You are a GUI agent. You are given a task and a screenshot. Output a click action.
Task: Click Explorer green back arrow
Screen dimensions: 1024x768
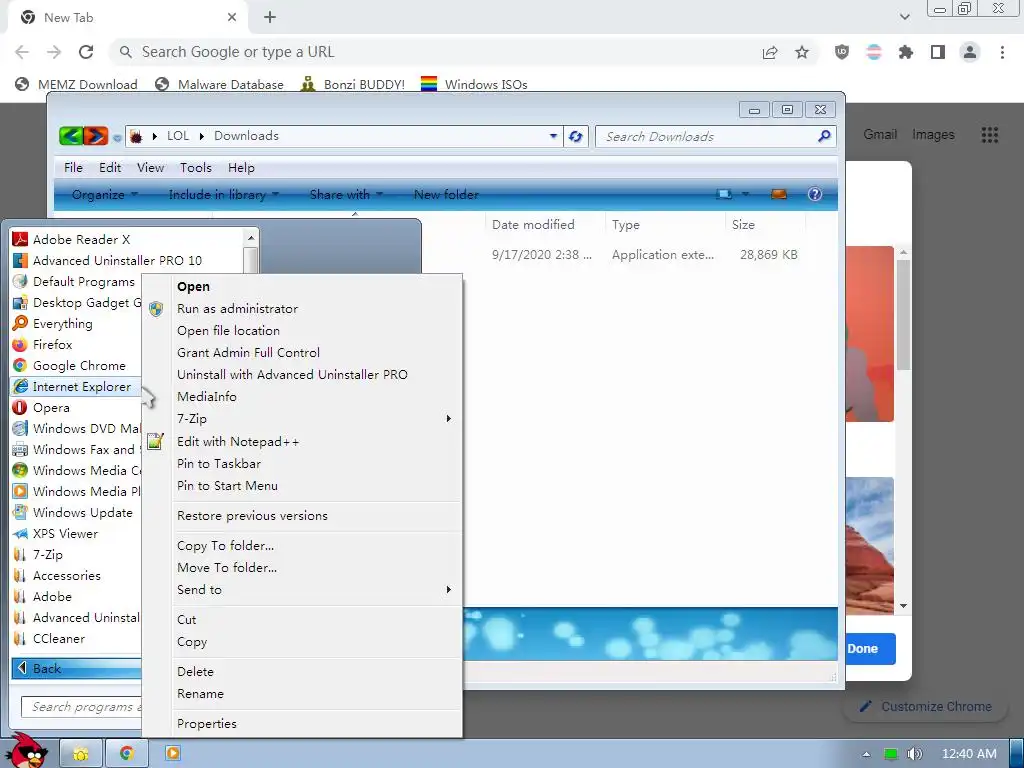point(71,136)
